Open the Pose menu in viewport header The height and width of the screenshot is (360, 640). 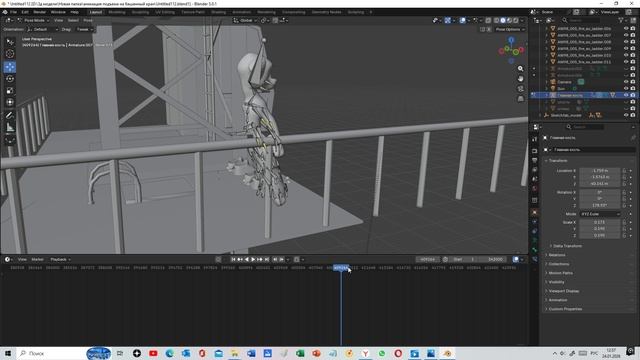(x=88, y=20)
